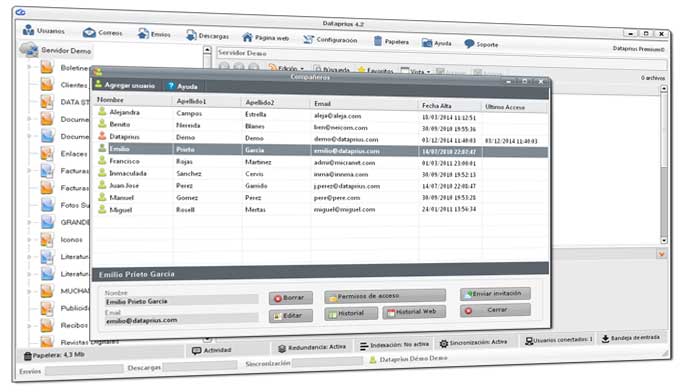Viewport: 680px width, 392px height.
Task: Click the Favoritos star icon
Action: point(361,70)
